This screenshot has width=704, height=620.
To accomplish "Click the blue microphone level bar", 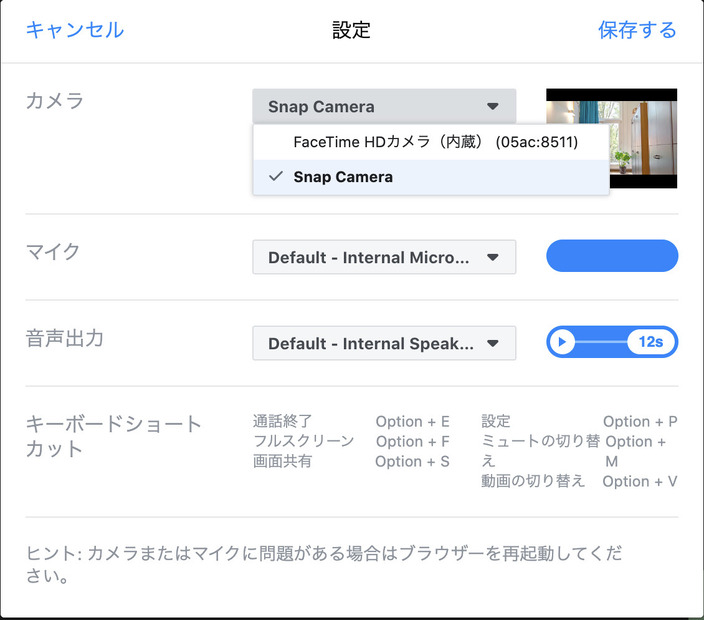I will pos(612,256).
